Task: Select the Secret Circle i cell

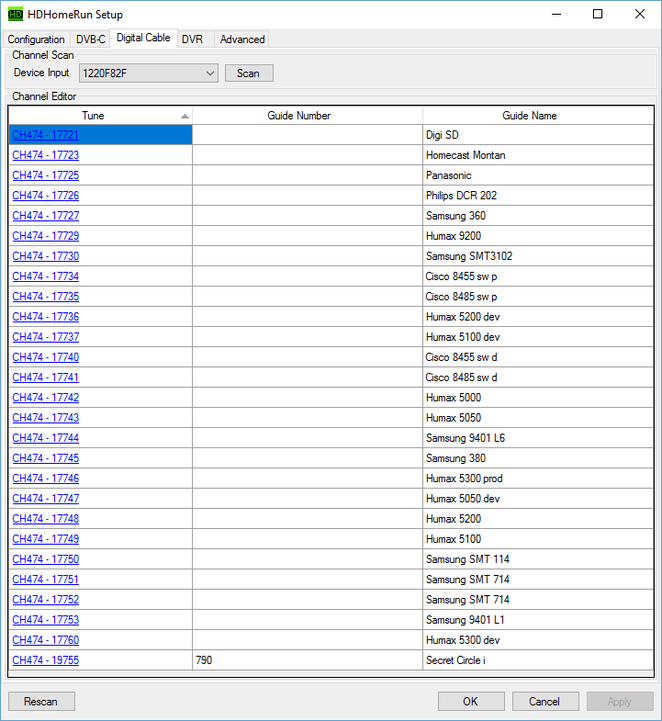Action: 538,660
